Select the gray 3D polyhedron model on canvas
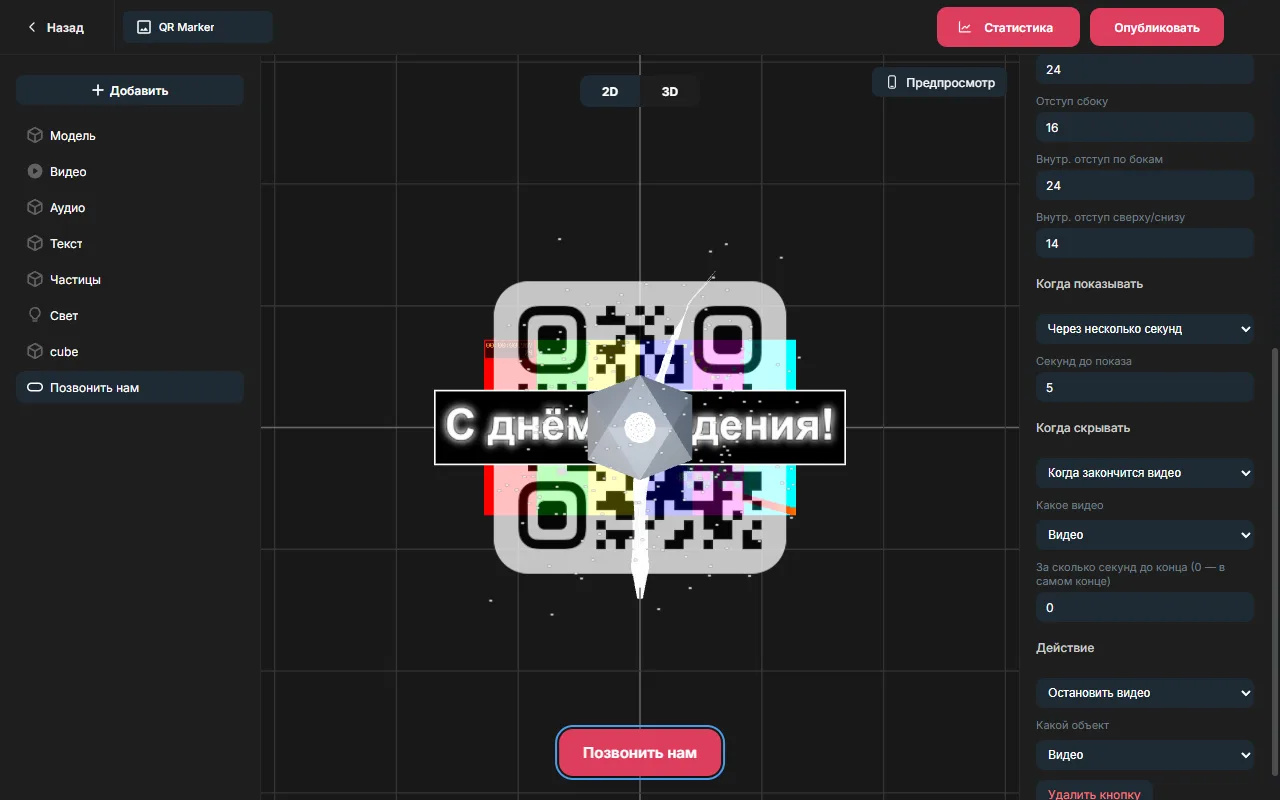 coord(640,427)
